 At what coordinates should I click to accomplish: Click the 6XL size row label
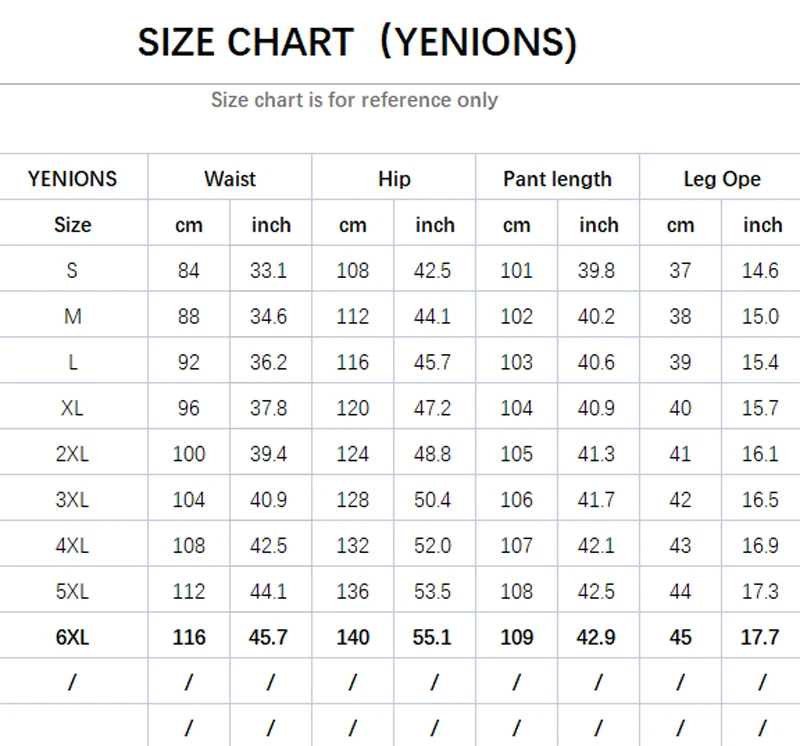point(72,637)
